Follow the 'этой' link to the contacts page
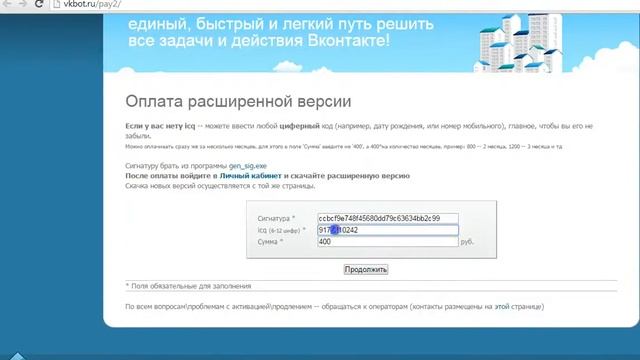The width and height of the screenshot is (640, 360). [x=502, y=307]
